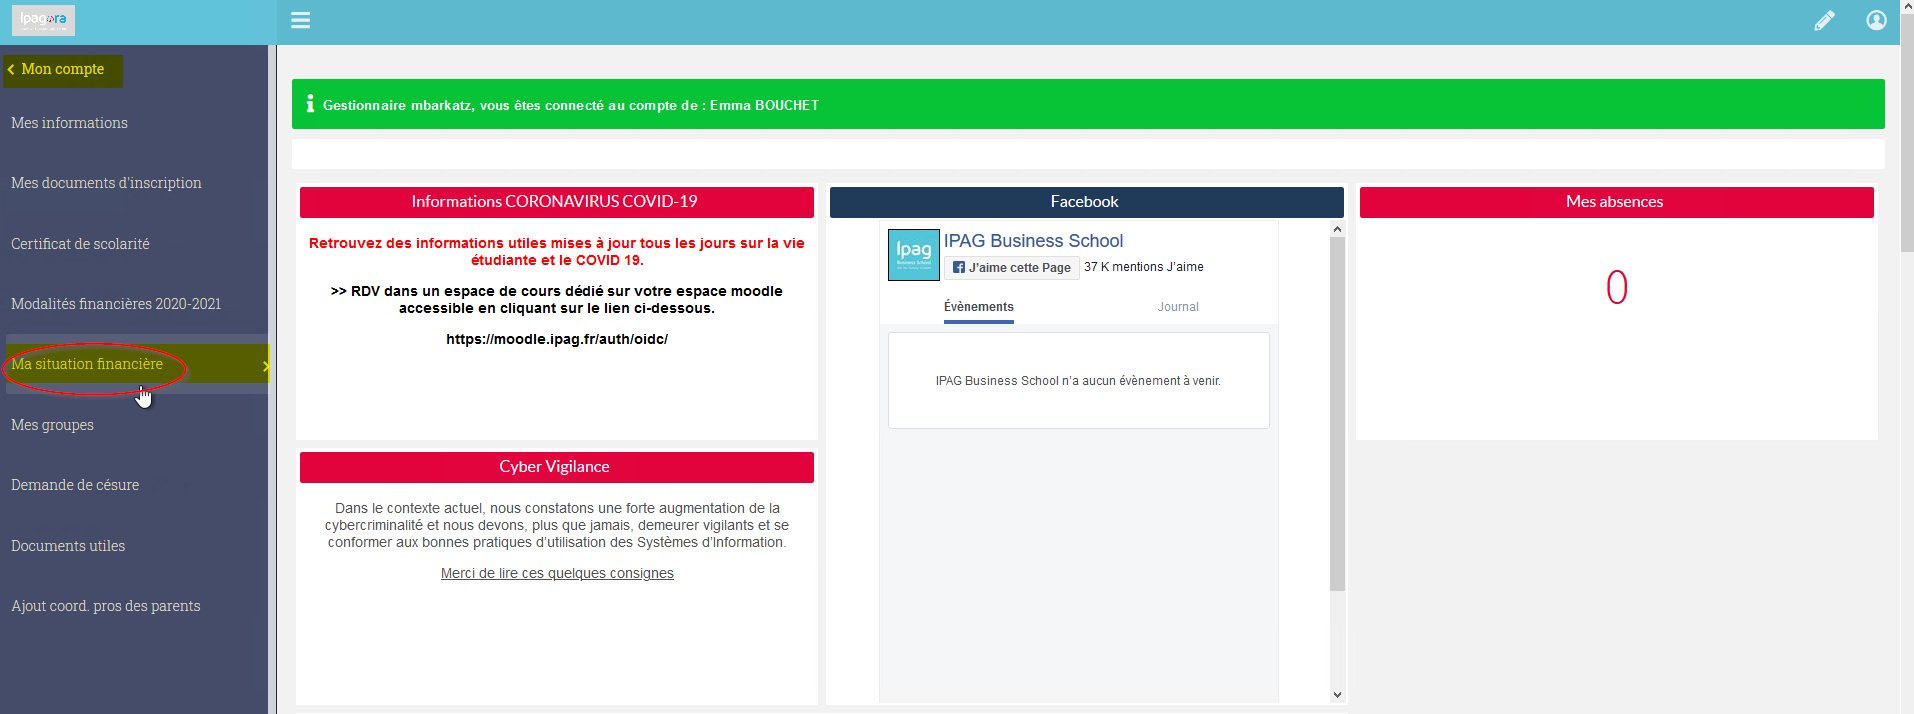Open the moodle.ipag.fr link

557,339
